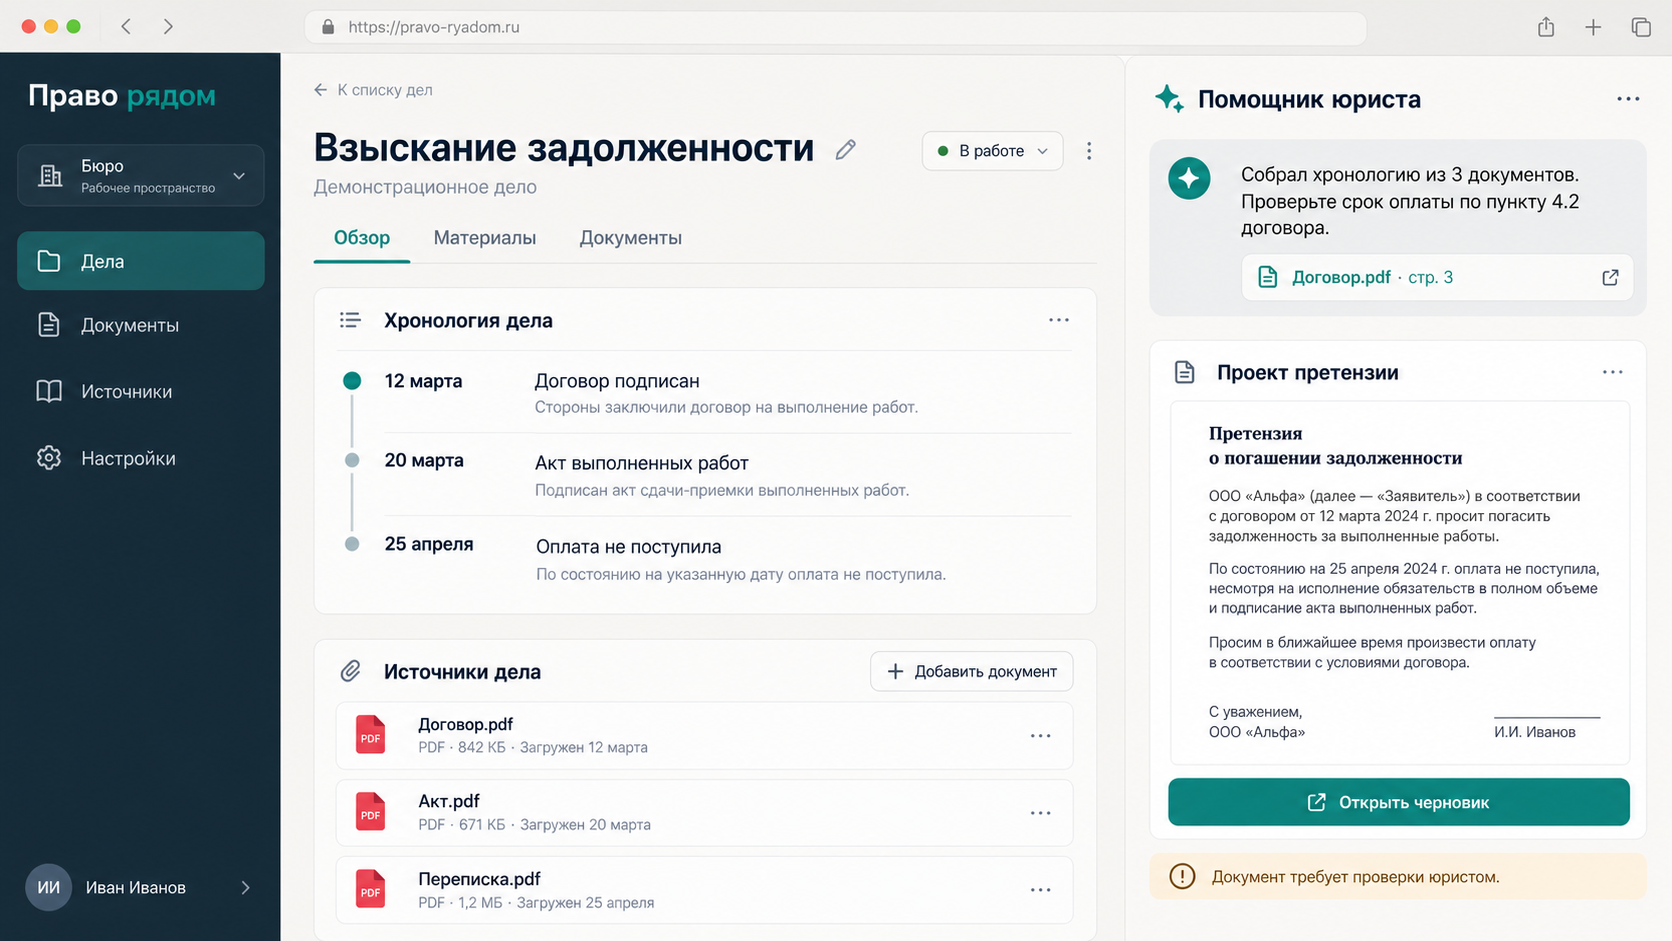Show the browser tab overview icon
This screenshot has height=941, width=1672.
[1641, 27]
